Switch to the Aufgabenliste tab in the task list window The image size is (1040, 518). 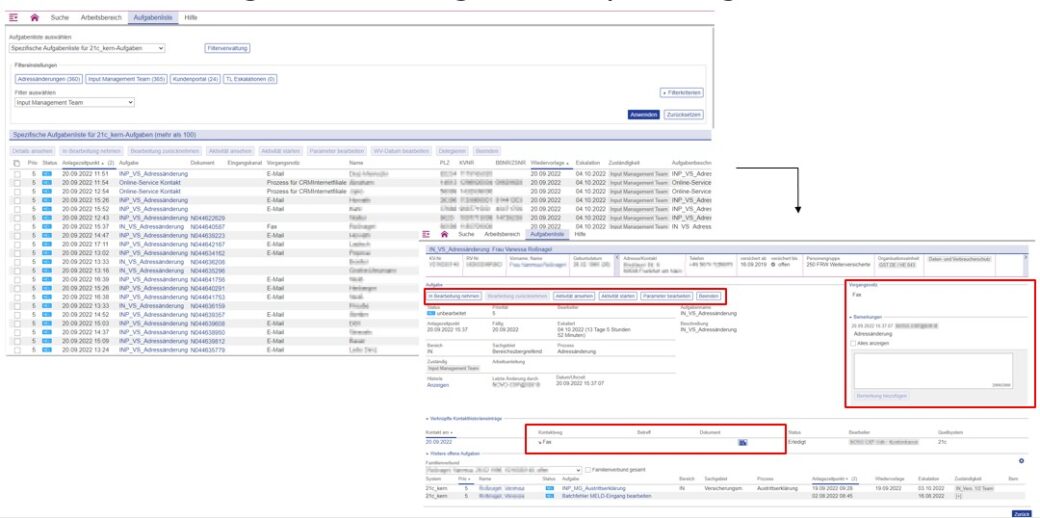pos(153,18)
